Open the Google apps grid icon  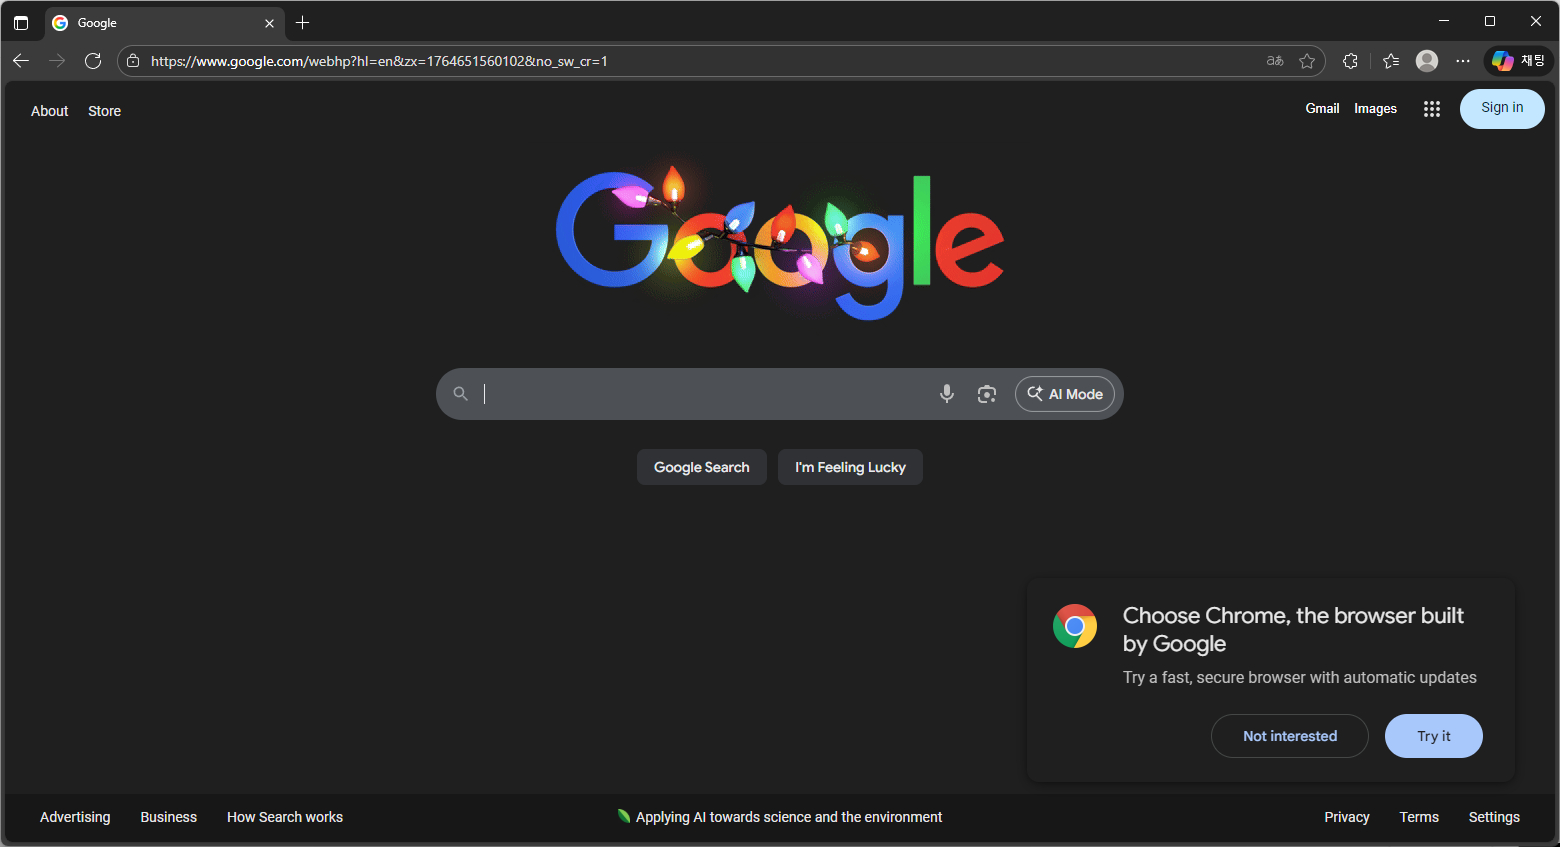tap(1432, 109)
